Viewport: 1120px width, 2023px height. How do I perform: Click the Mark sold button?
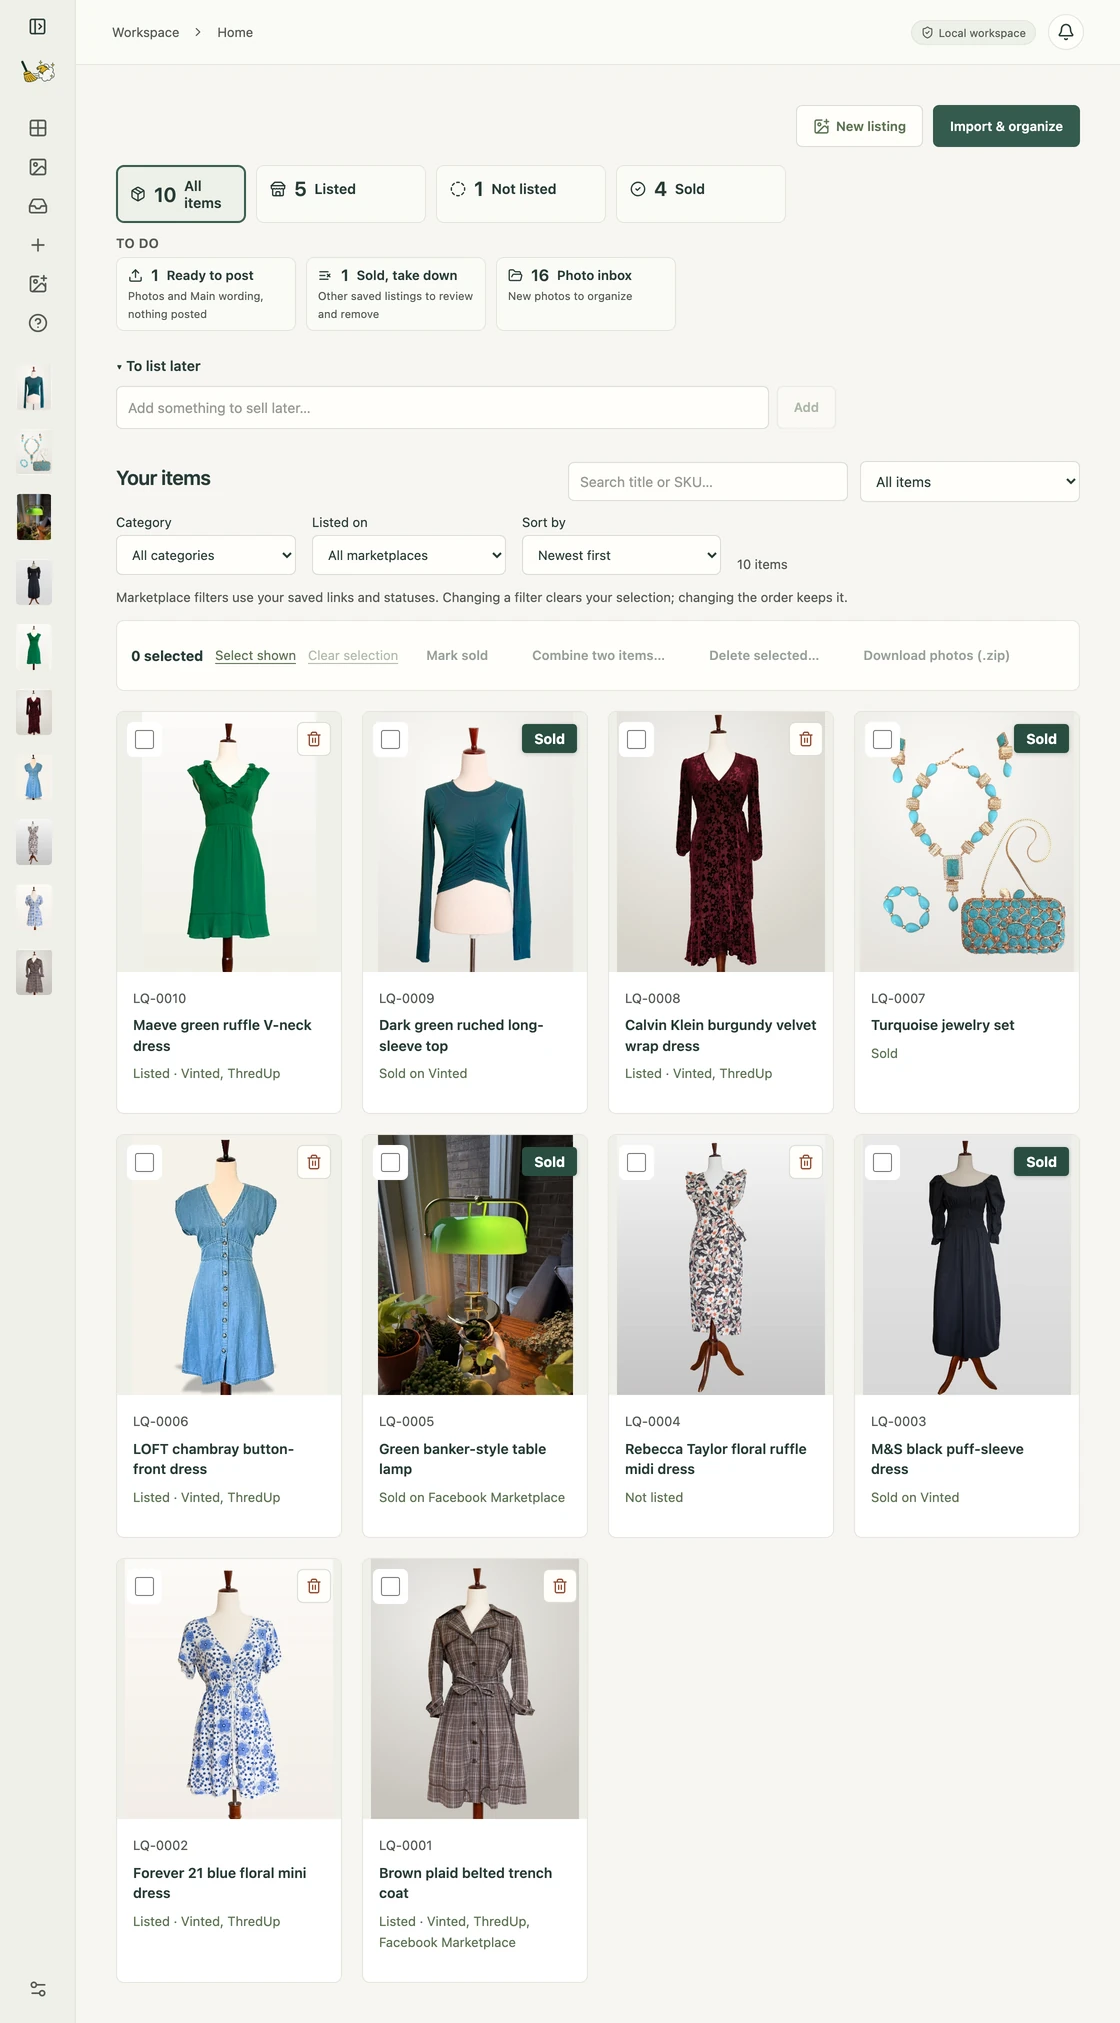(x=457, y=656)
